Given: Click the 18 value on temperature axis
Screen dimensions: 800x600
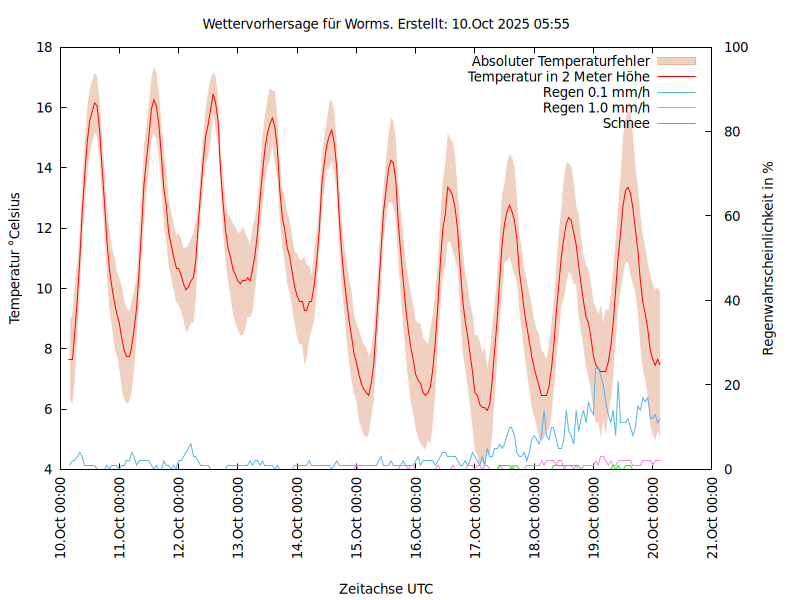Looking at the screenshot, I should [x=44, y=48].
